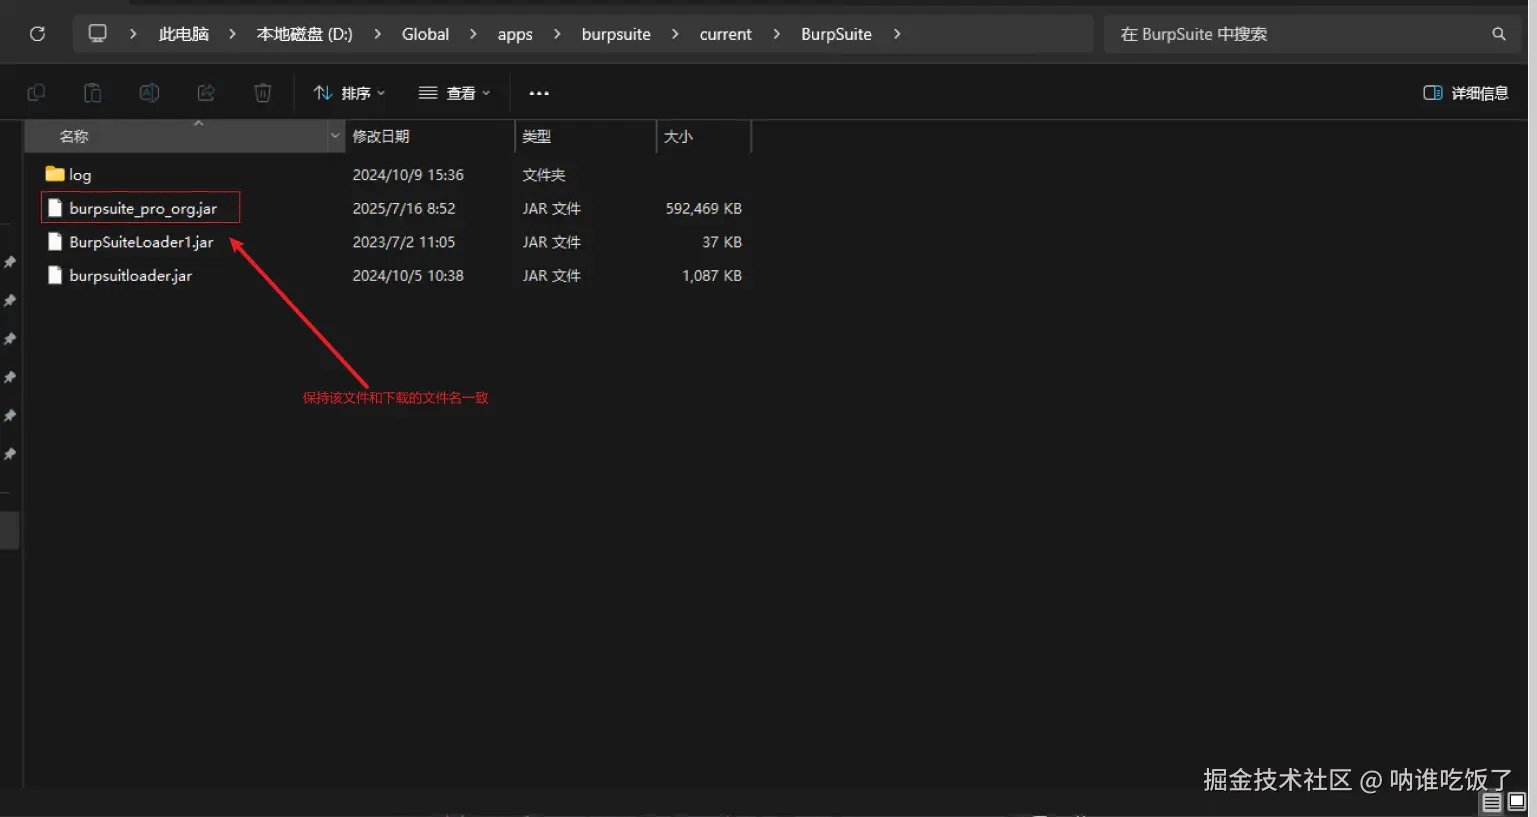The image size is (1537, 817).
Task: Click the 592,469 KB size cell
Action: click(x=703, y=208)
